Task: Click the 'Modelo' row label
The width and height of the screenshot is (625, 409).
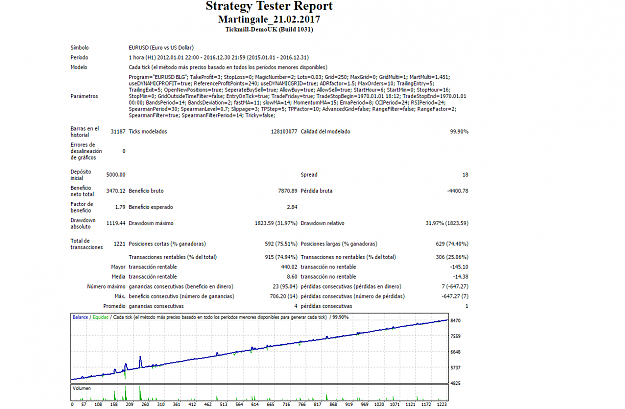Action: (x=79, y=67)
